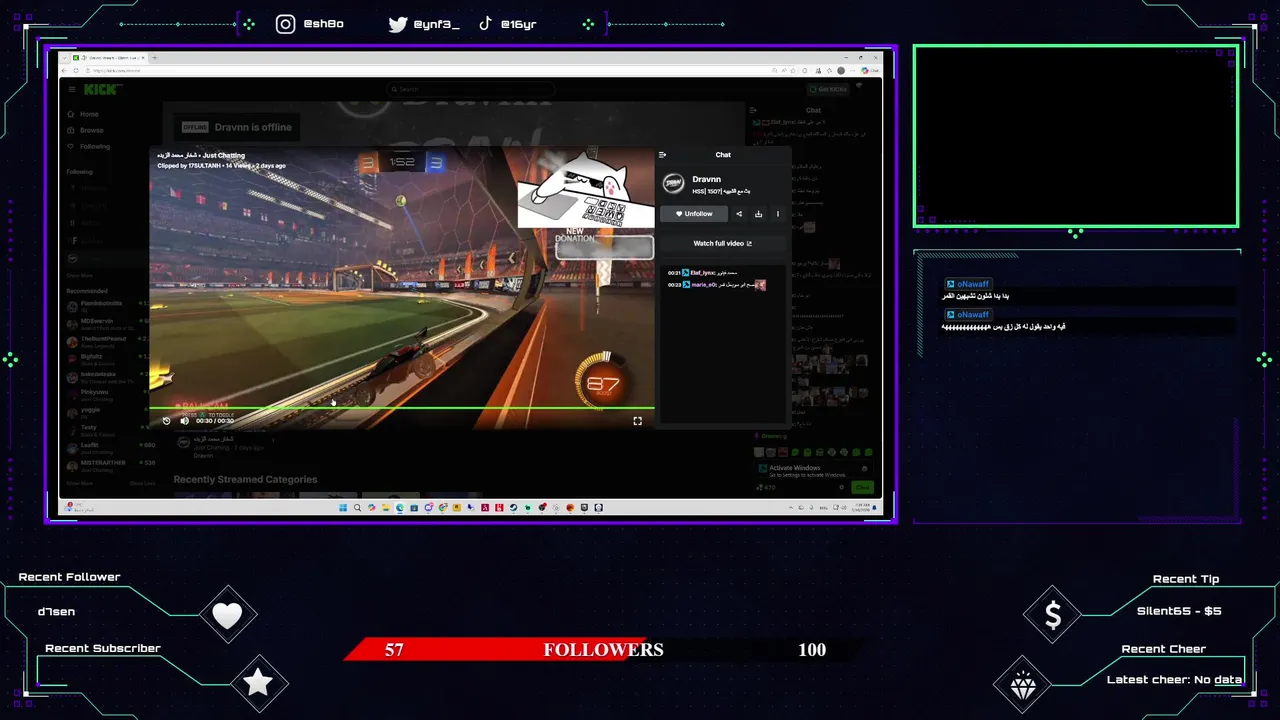Open recommended channel Bigfoltz
Image resolution: width=1280 pixels, height=720 pixels.
(107, 358)
